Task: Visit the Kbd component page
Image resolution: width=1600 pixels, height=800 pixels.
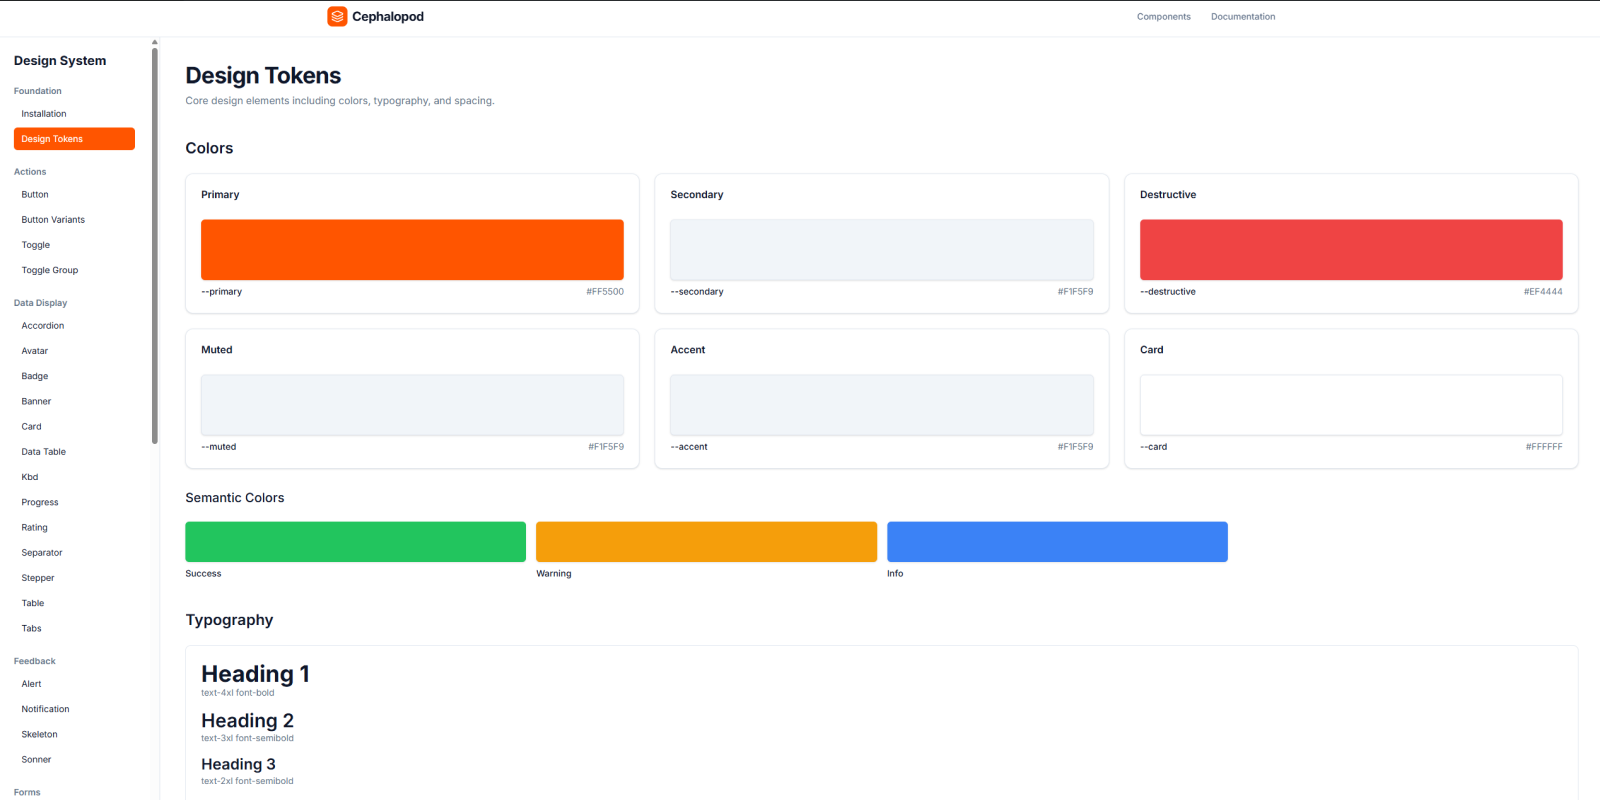Action: pos(74,477)
